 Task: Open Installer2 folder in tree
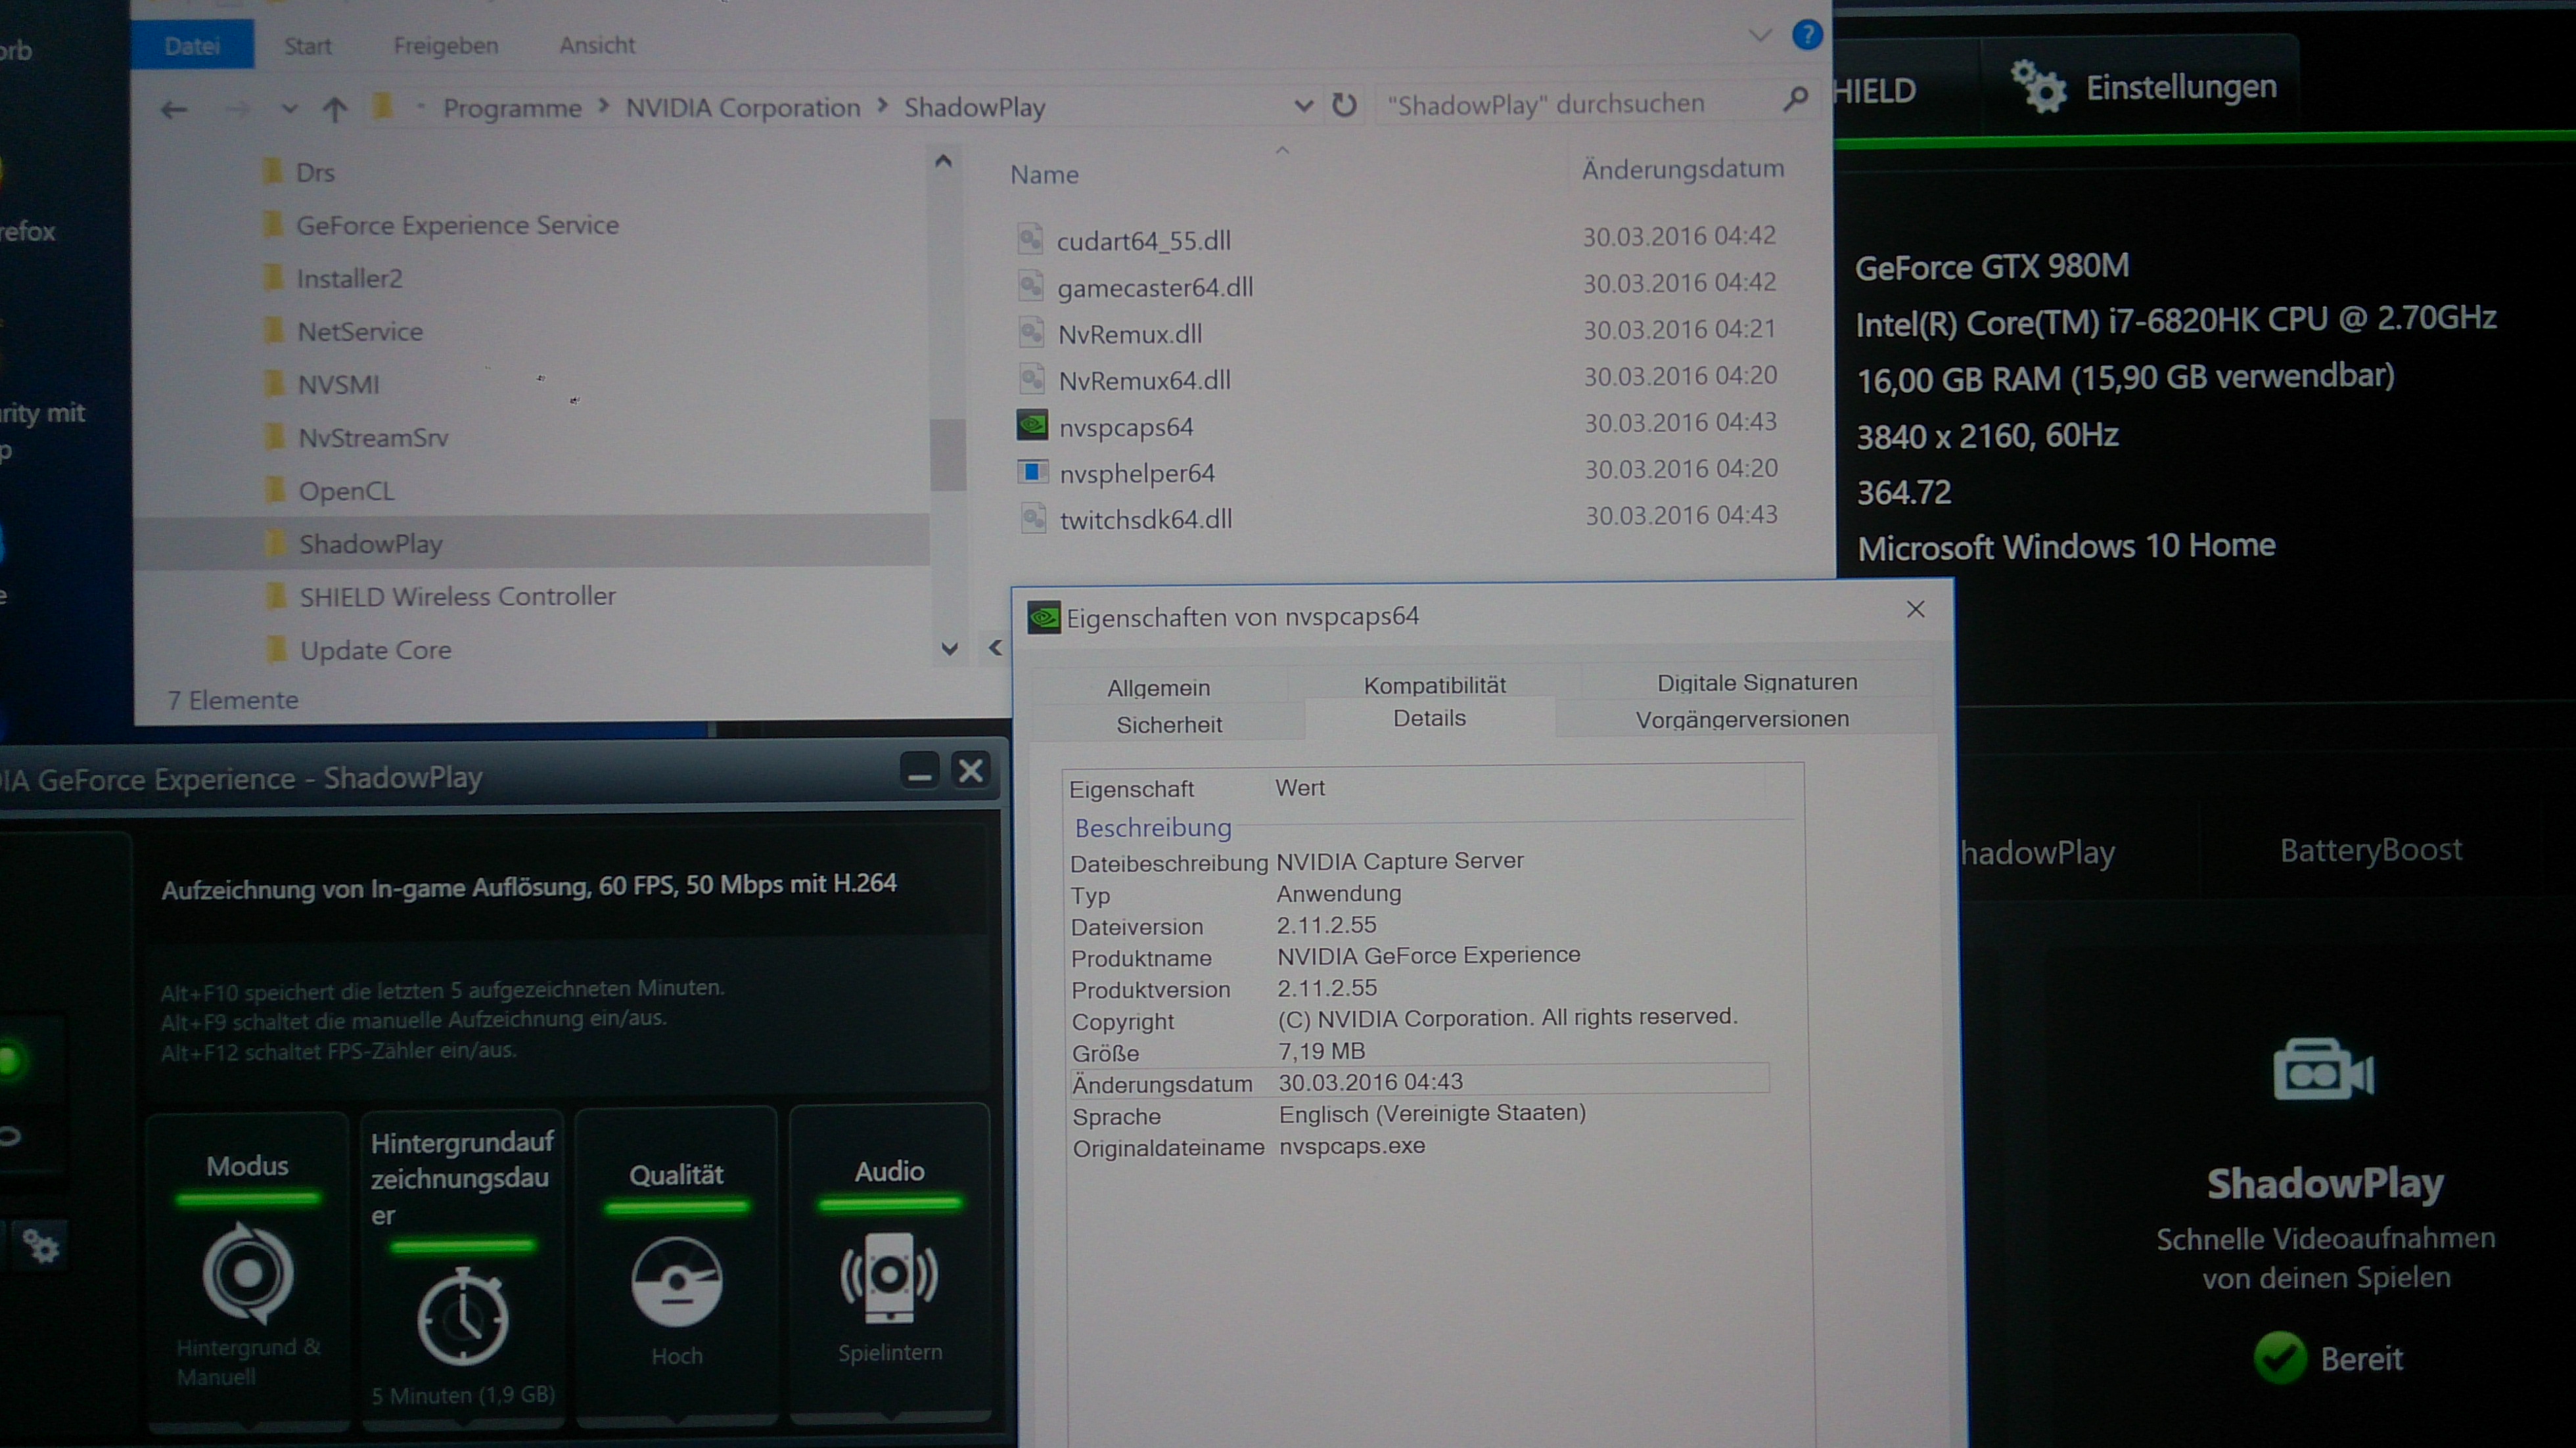click(x=332, y=278)
